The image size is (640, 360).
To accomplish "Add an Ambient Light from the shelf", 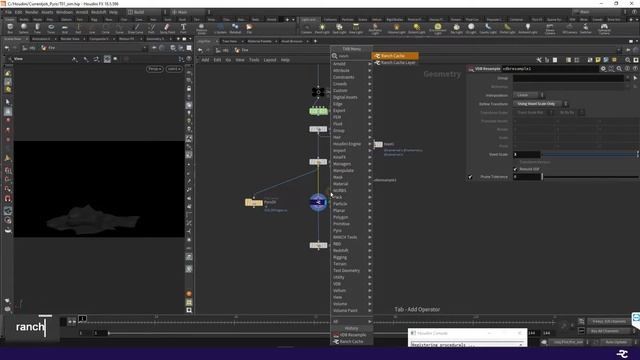I will [x=528, y=28].
